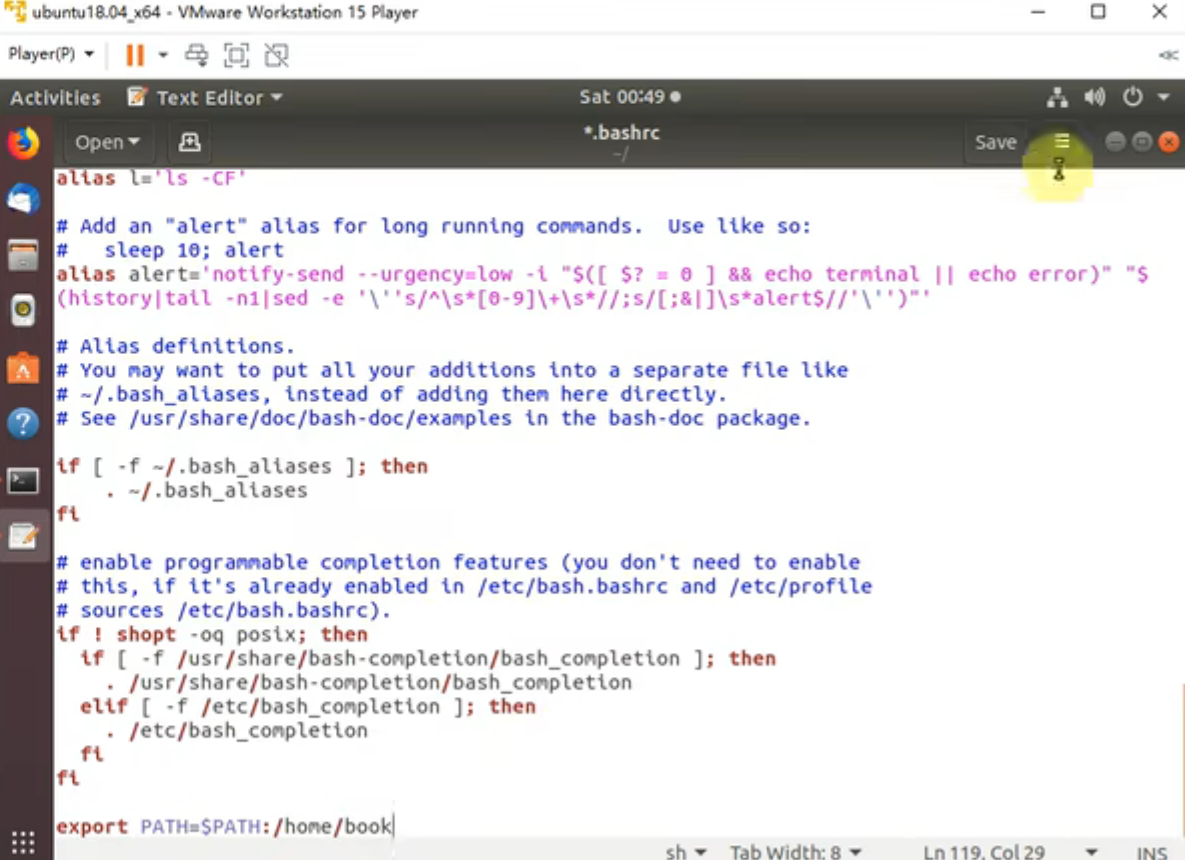Image resolution: width=1185 pixels, height=860 pixels.
Task: Toggle VMware Unity mode
Action: coord(277,54)
